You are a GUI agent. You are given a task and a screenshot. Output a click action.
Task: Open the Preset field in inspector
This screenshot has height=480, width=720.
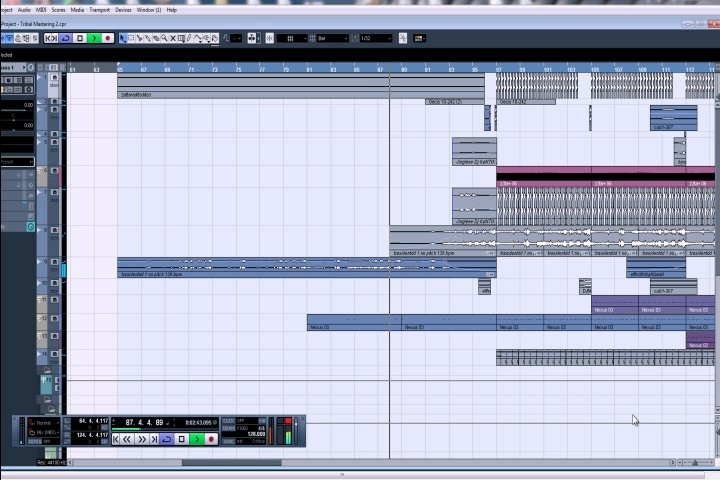tap(17, 162)
